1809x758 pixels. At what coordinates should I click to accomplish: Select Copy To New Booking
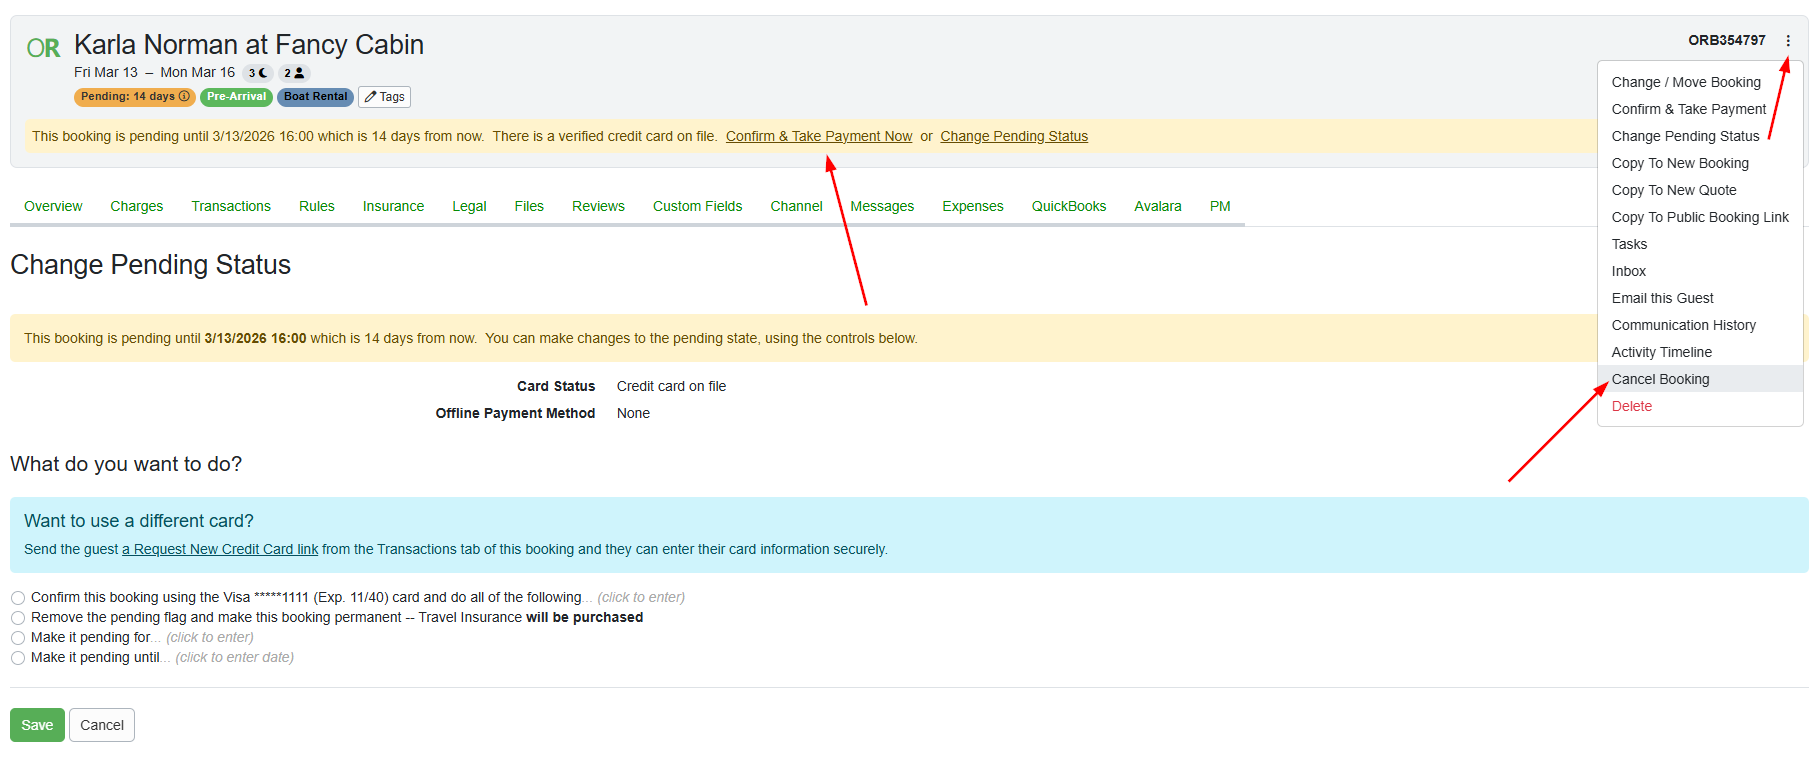point(1700,163)
